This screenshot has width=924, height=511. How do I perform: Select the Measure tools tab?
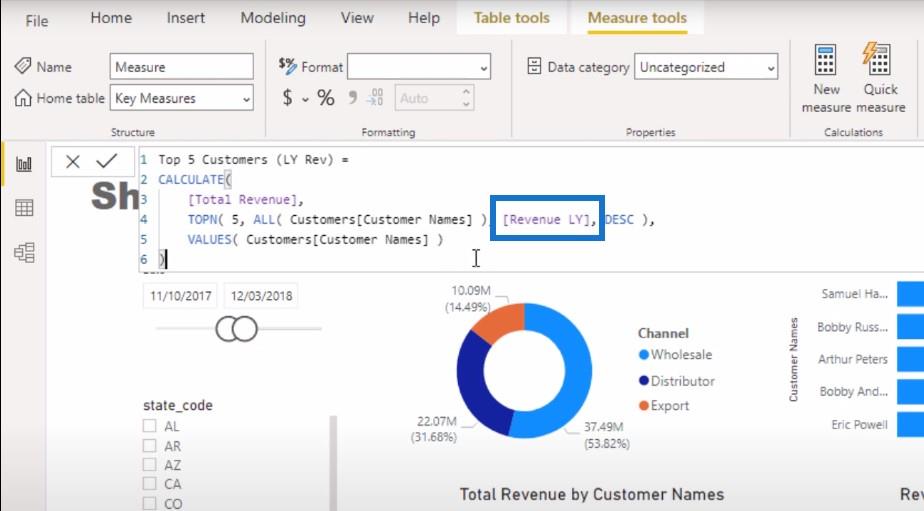point(637,18)
